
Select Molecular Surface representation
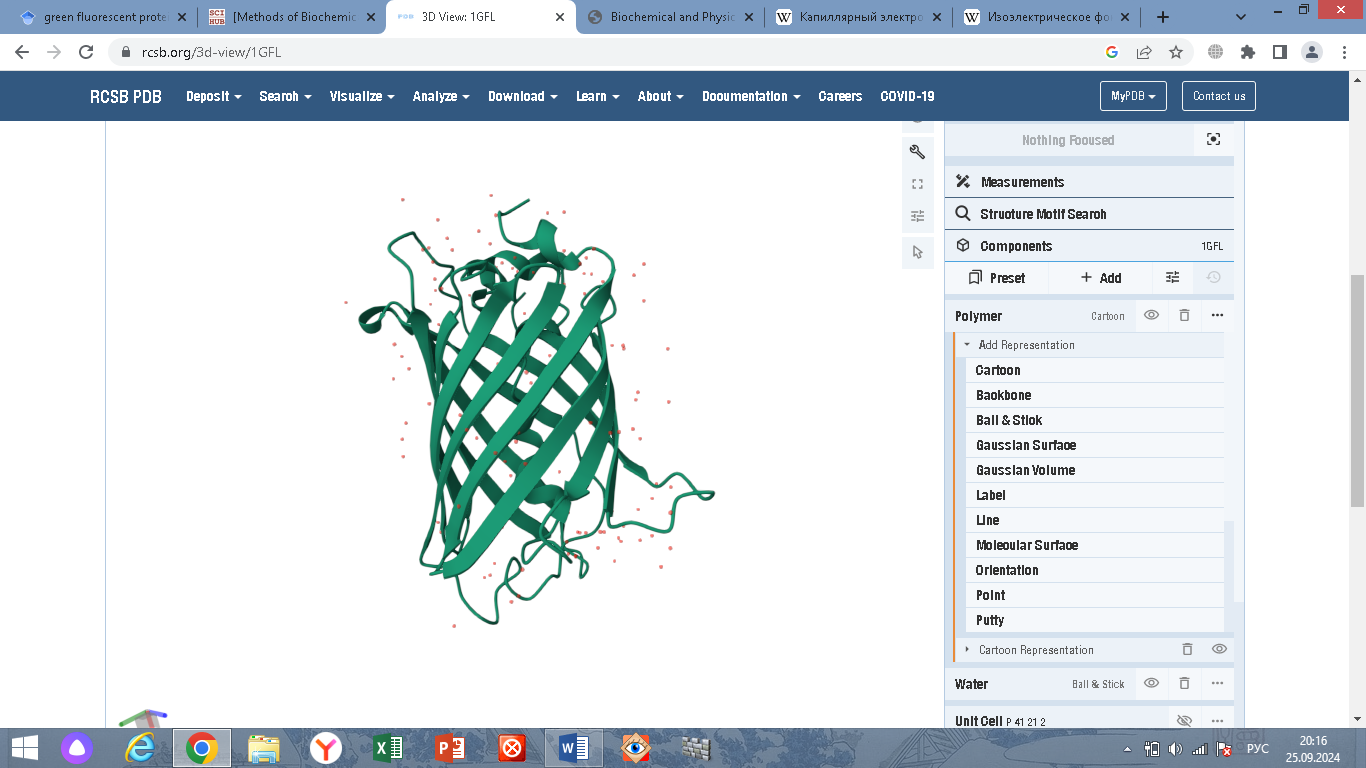point(1095,545)
